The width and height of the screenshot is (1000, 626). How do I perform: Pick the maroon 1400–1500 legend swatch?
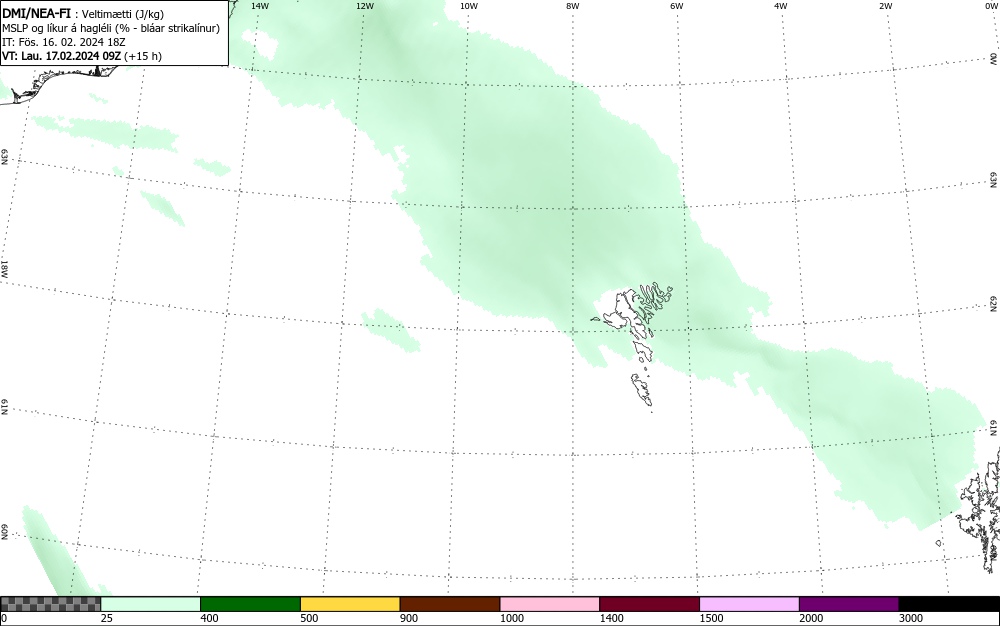pyautogui.click(x=649, y=604)
